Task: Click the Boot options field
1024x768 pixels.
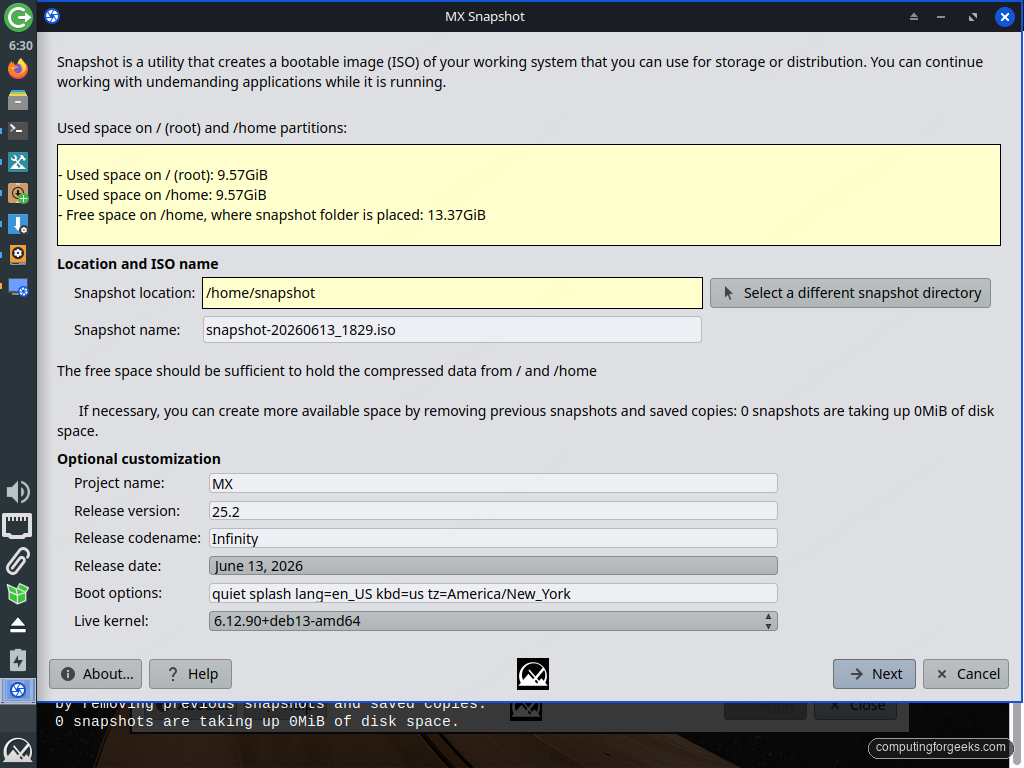Action: (x=493, y=593)
